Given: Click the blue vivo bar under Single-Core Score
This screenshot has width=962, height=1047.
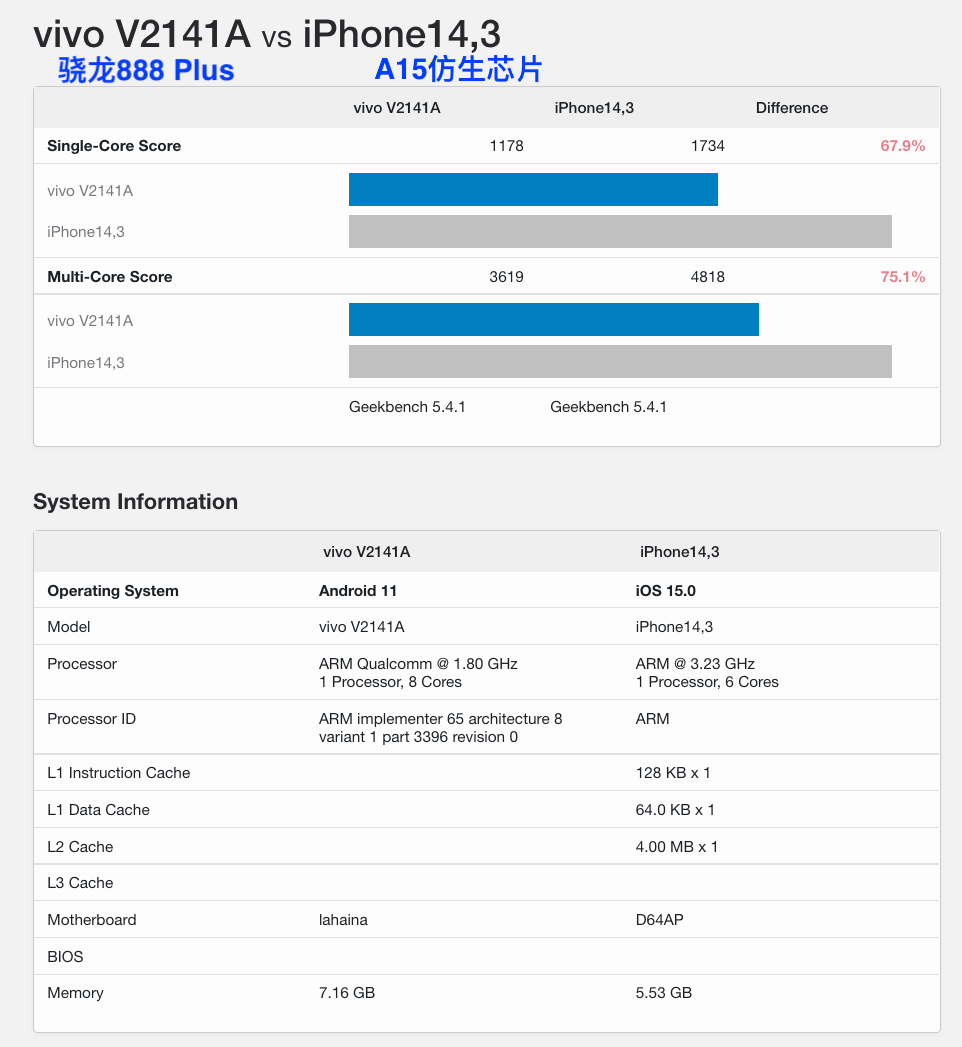Looking at the screenshot, I should (533, 190).
